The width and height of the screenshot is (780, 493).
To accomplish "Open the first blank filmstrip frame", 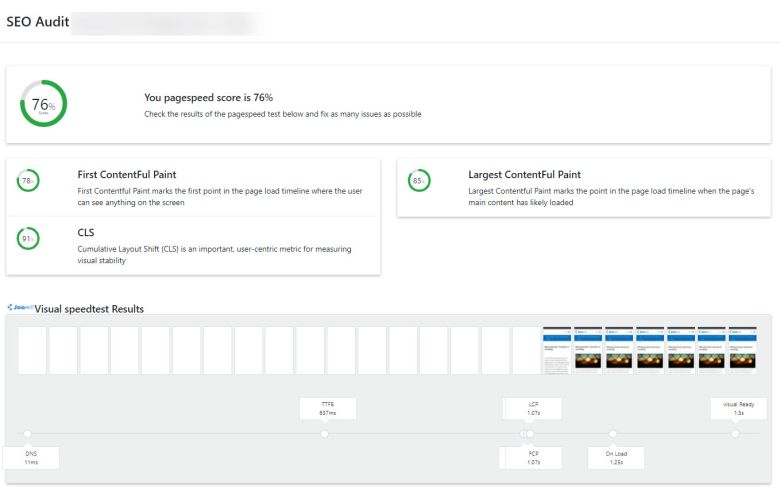I will coord(32,350).
